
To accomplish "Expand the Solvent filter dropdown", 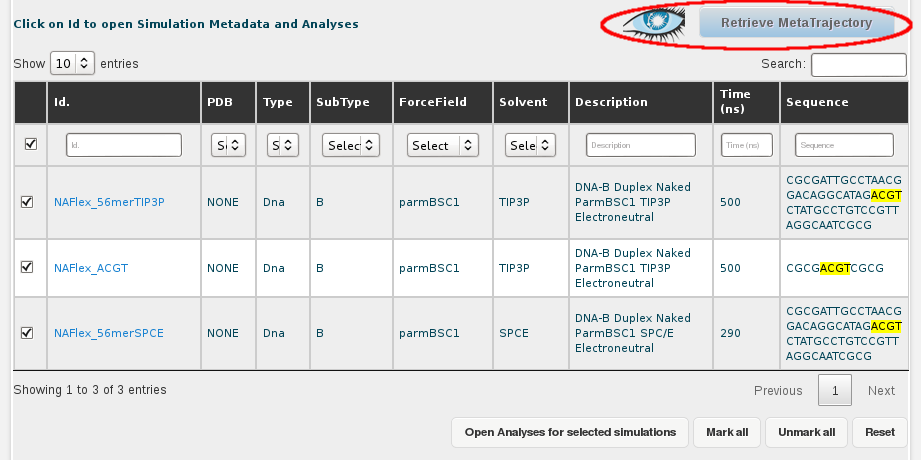I will [x=529, y=146].
